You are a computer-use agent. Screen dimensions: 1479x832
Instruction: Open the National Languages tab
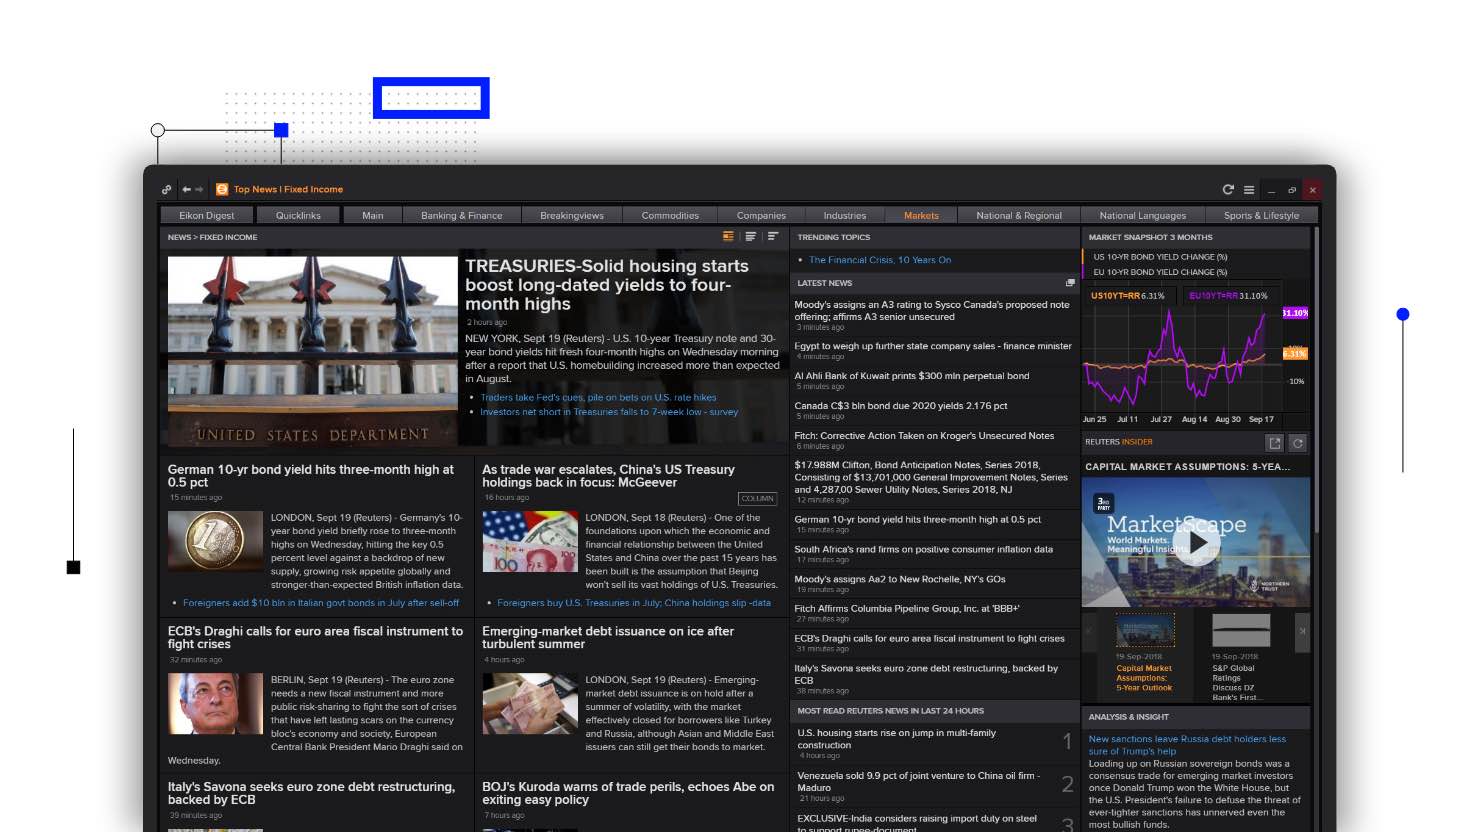(x=1143, y=215)
